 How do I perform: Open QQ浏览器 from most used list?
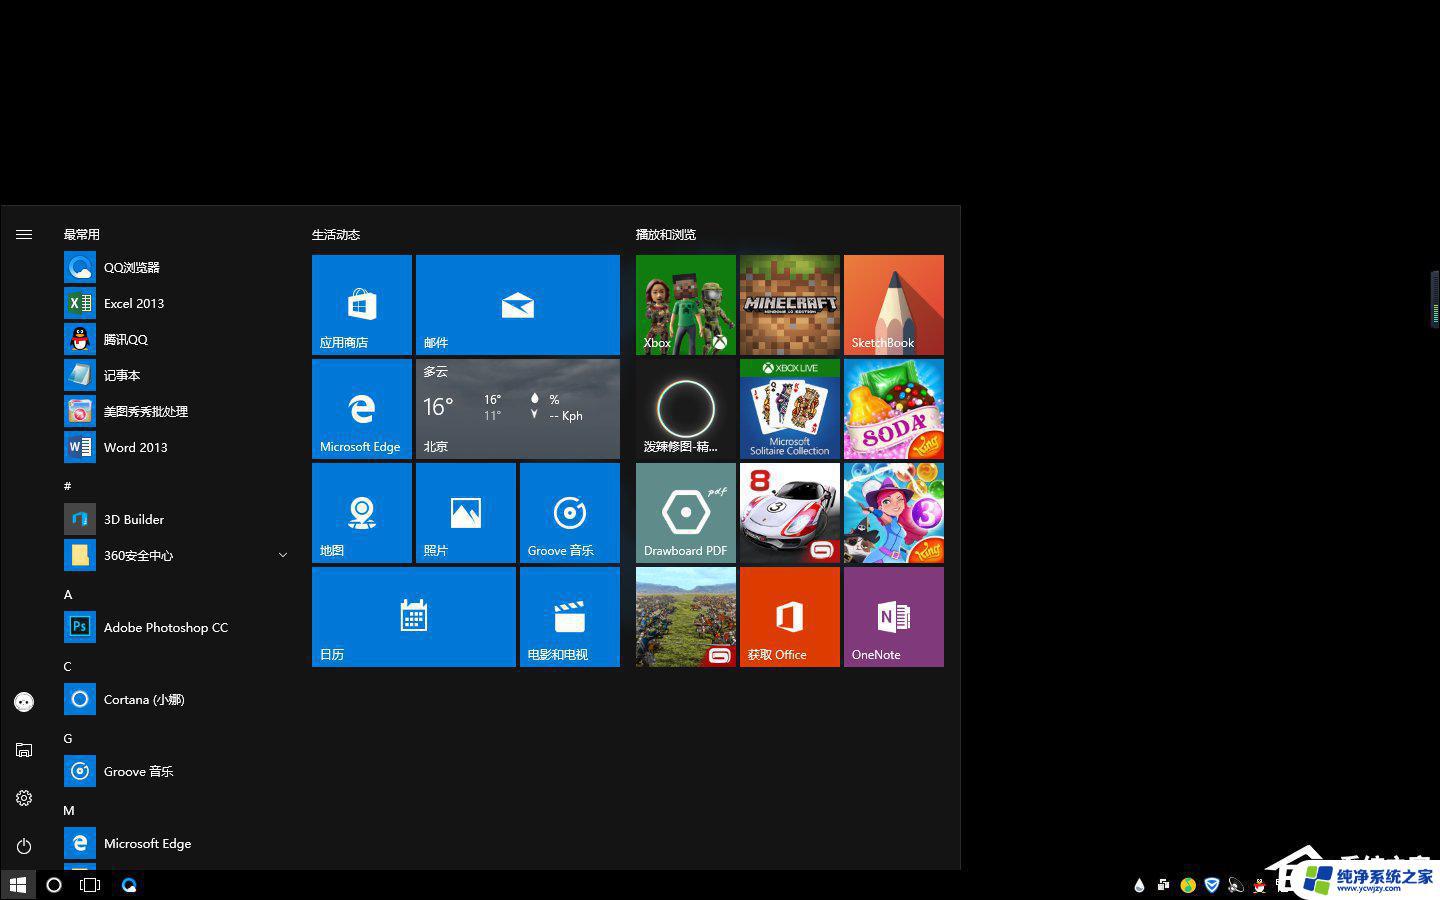click(x=176, y=267)
